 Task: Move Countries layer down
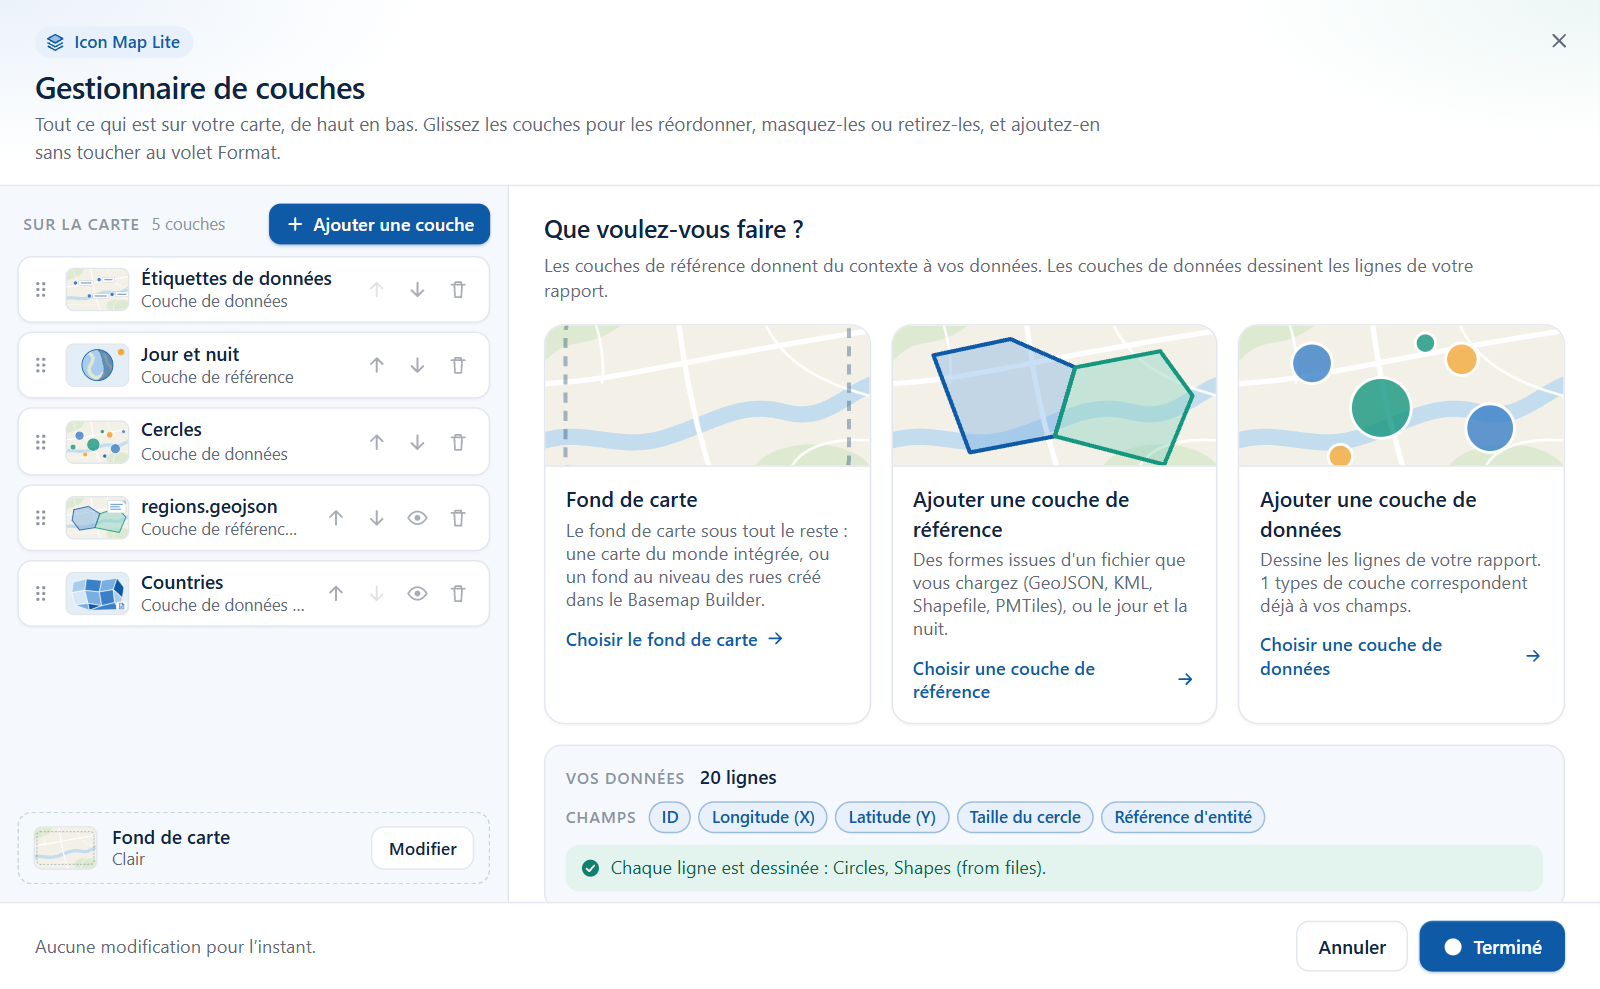(x=377, y=594)
